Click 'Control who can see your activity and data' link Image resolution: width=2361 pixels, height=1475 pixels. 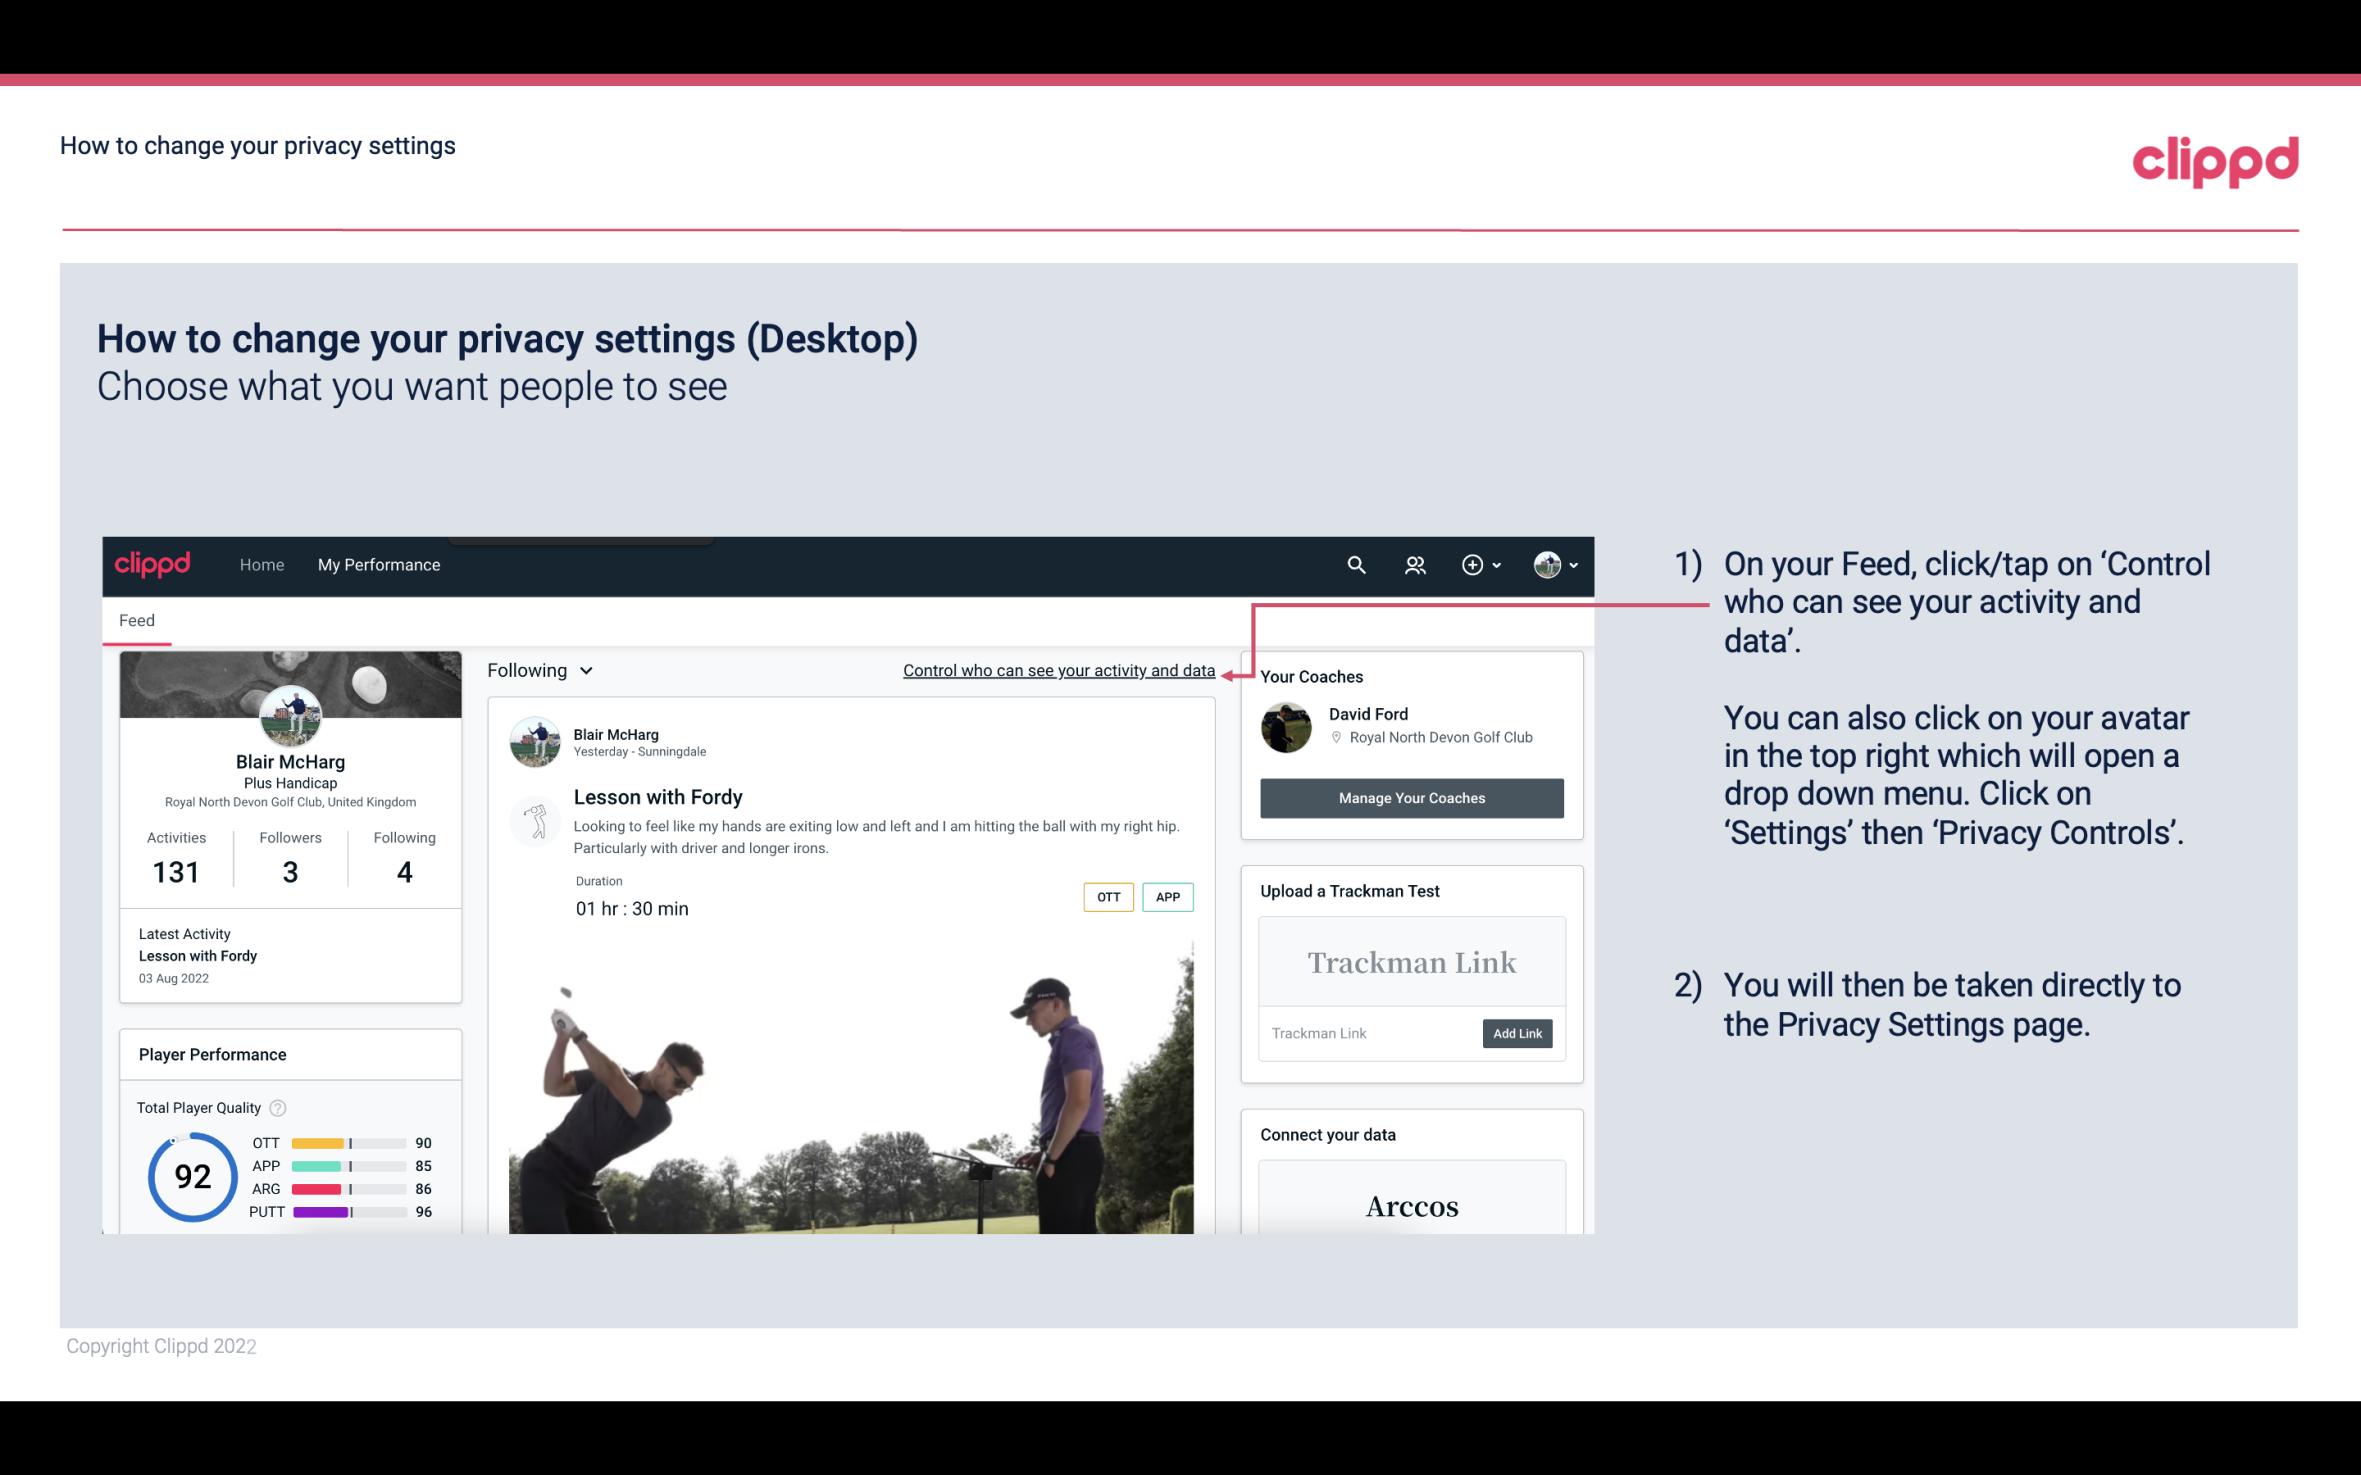pyautogui.click(x=1058, y=670)
